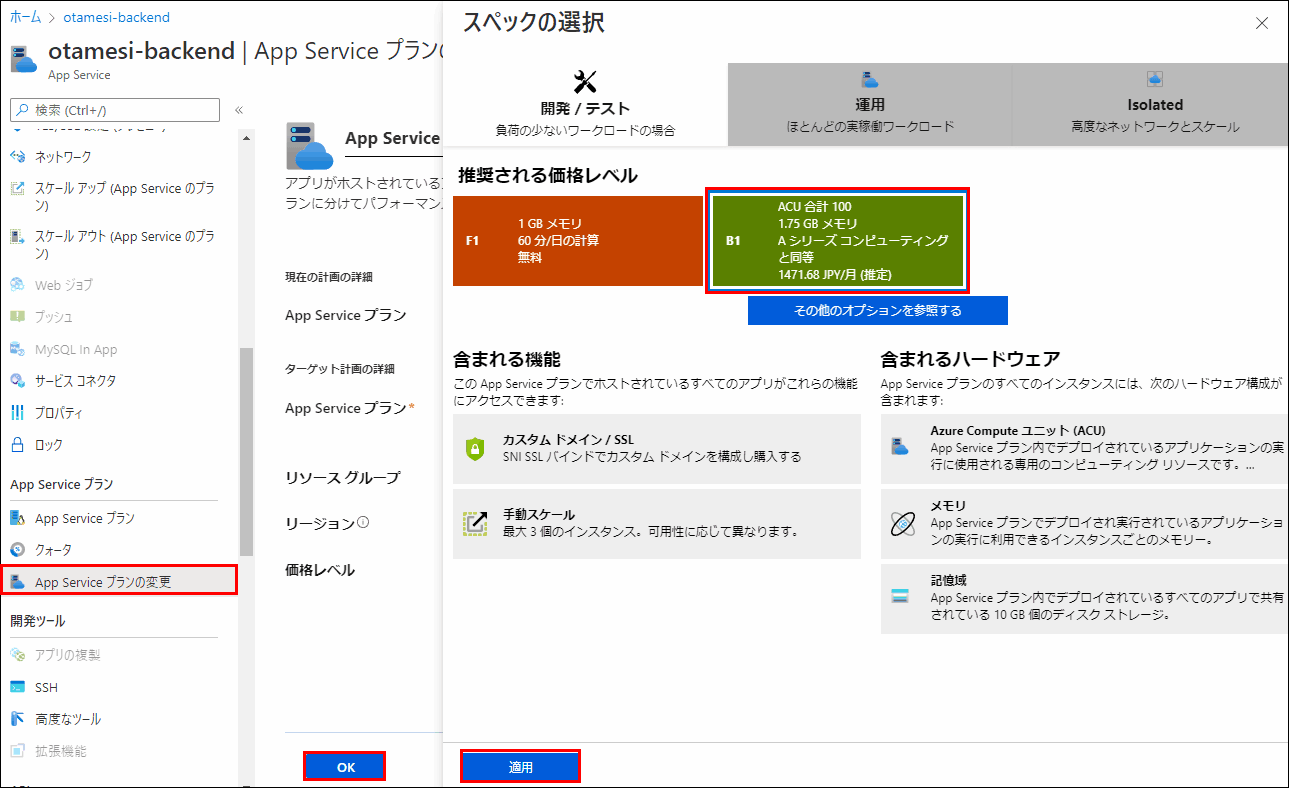The height and width of the screenshot is (788, 1289).
Task: Open スケール アップ (App Service のプラン)
Action: (x=125, y=196)
